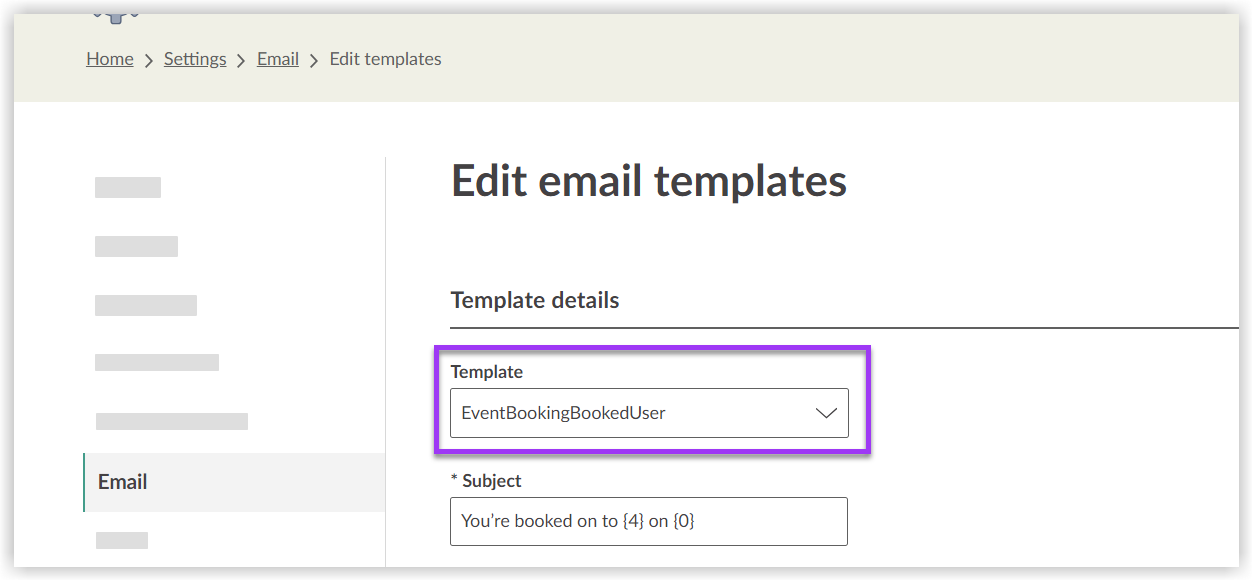Click the Template details section heading
Viewport: 1253px width, 581px height.
(535, 300)
